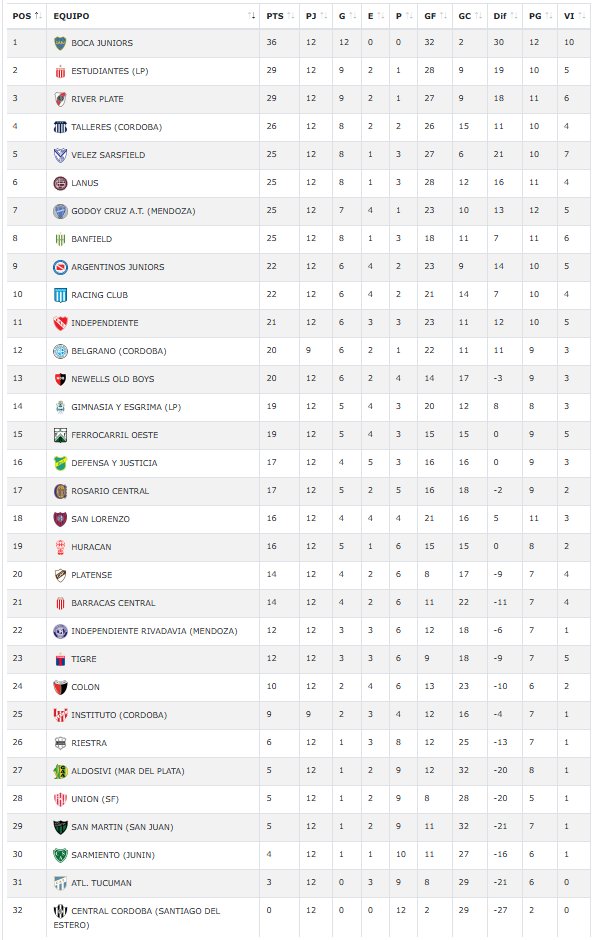
Task: Click the Colon club shield icon
Action: [60, 687]
